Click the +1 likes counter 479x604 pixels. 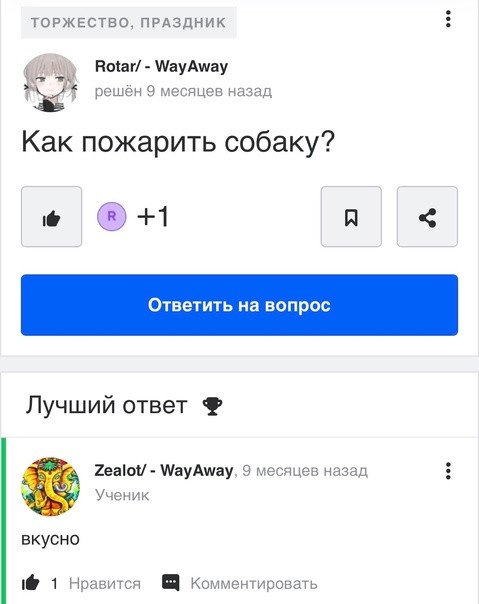coord(153,216)
